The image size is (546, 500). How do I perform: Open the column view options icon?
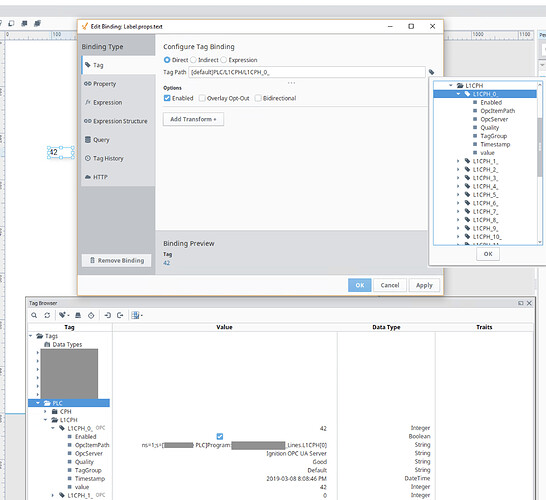pyautogui.click(x=136, y=315)
